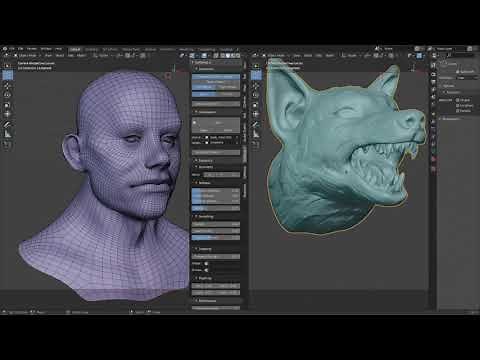Select the Transform tool in right viewport
480x360 pixels.
256,114
